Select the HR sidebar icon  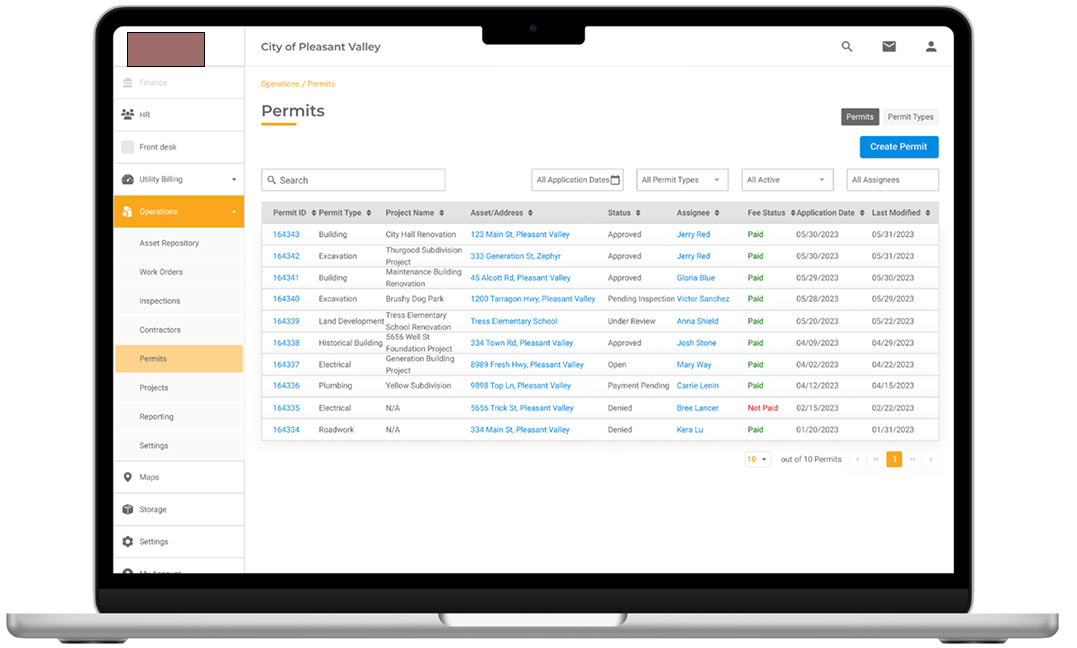pos(127,113)
